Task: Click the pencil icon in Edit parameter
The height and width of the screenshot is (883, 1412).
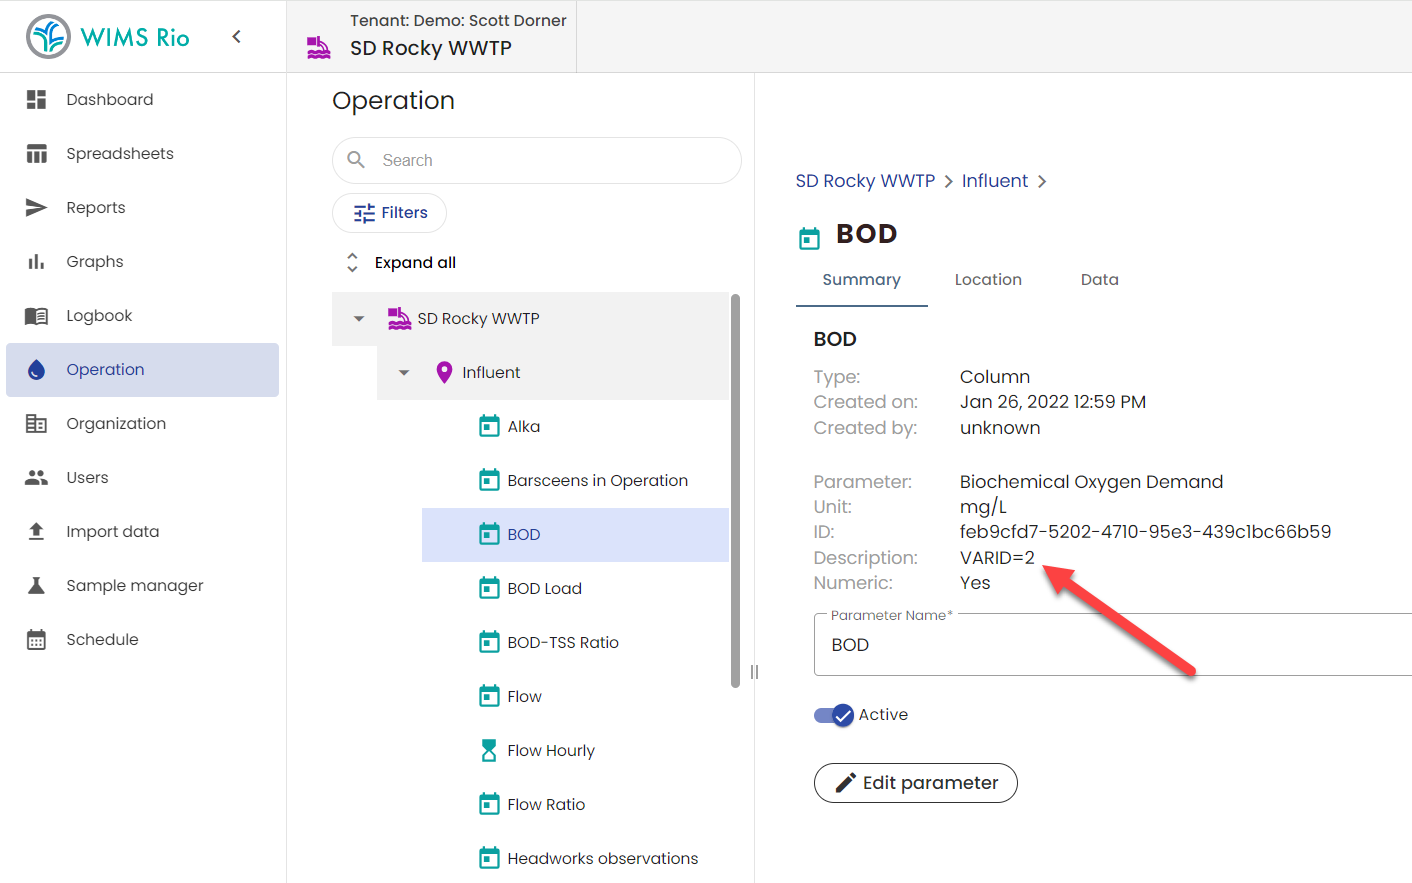Action: tap(846, 783)
